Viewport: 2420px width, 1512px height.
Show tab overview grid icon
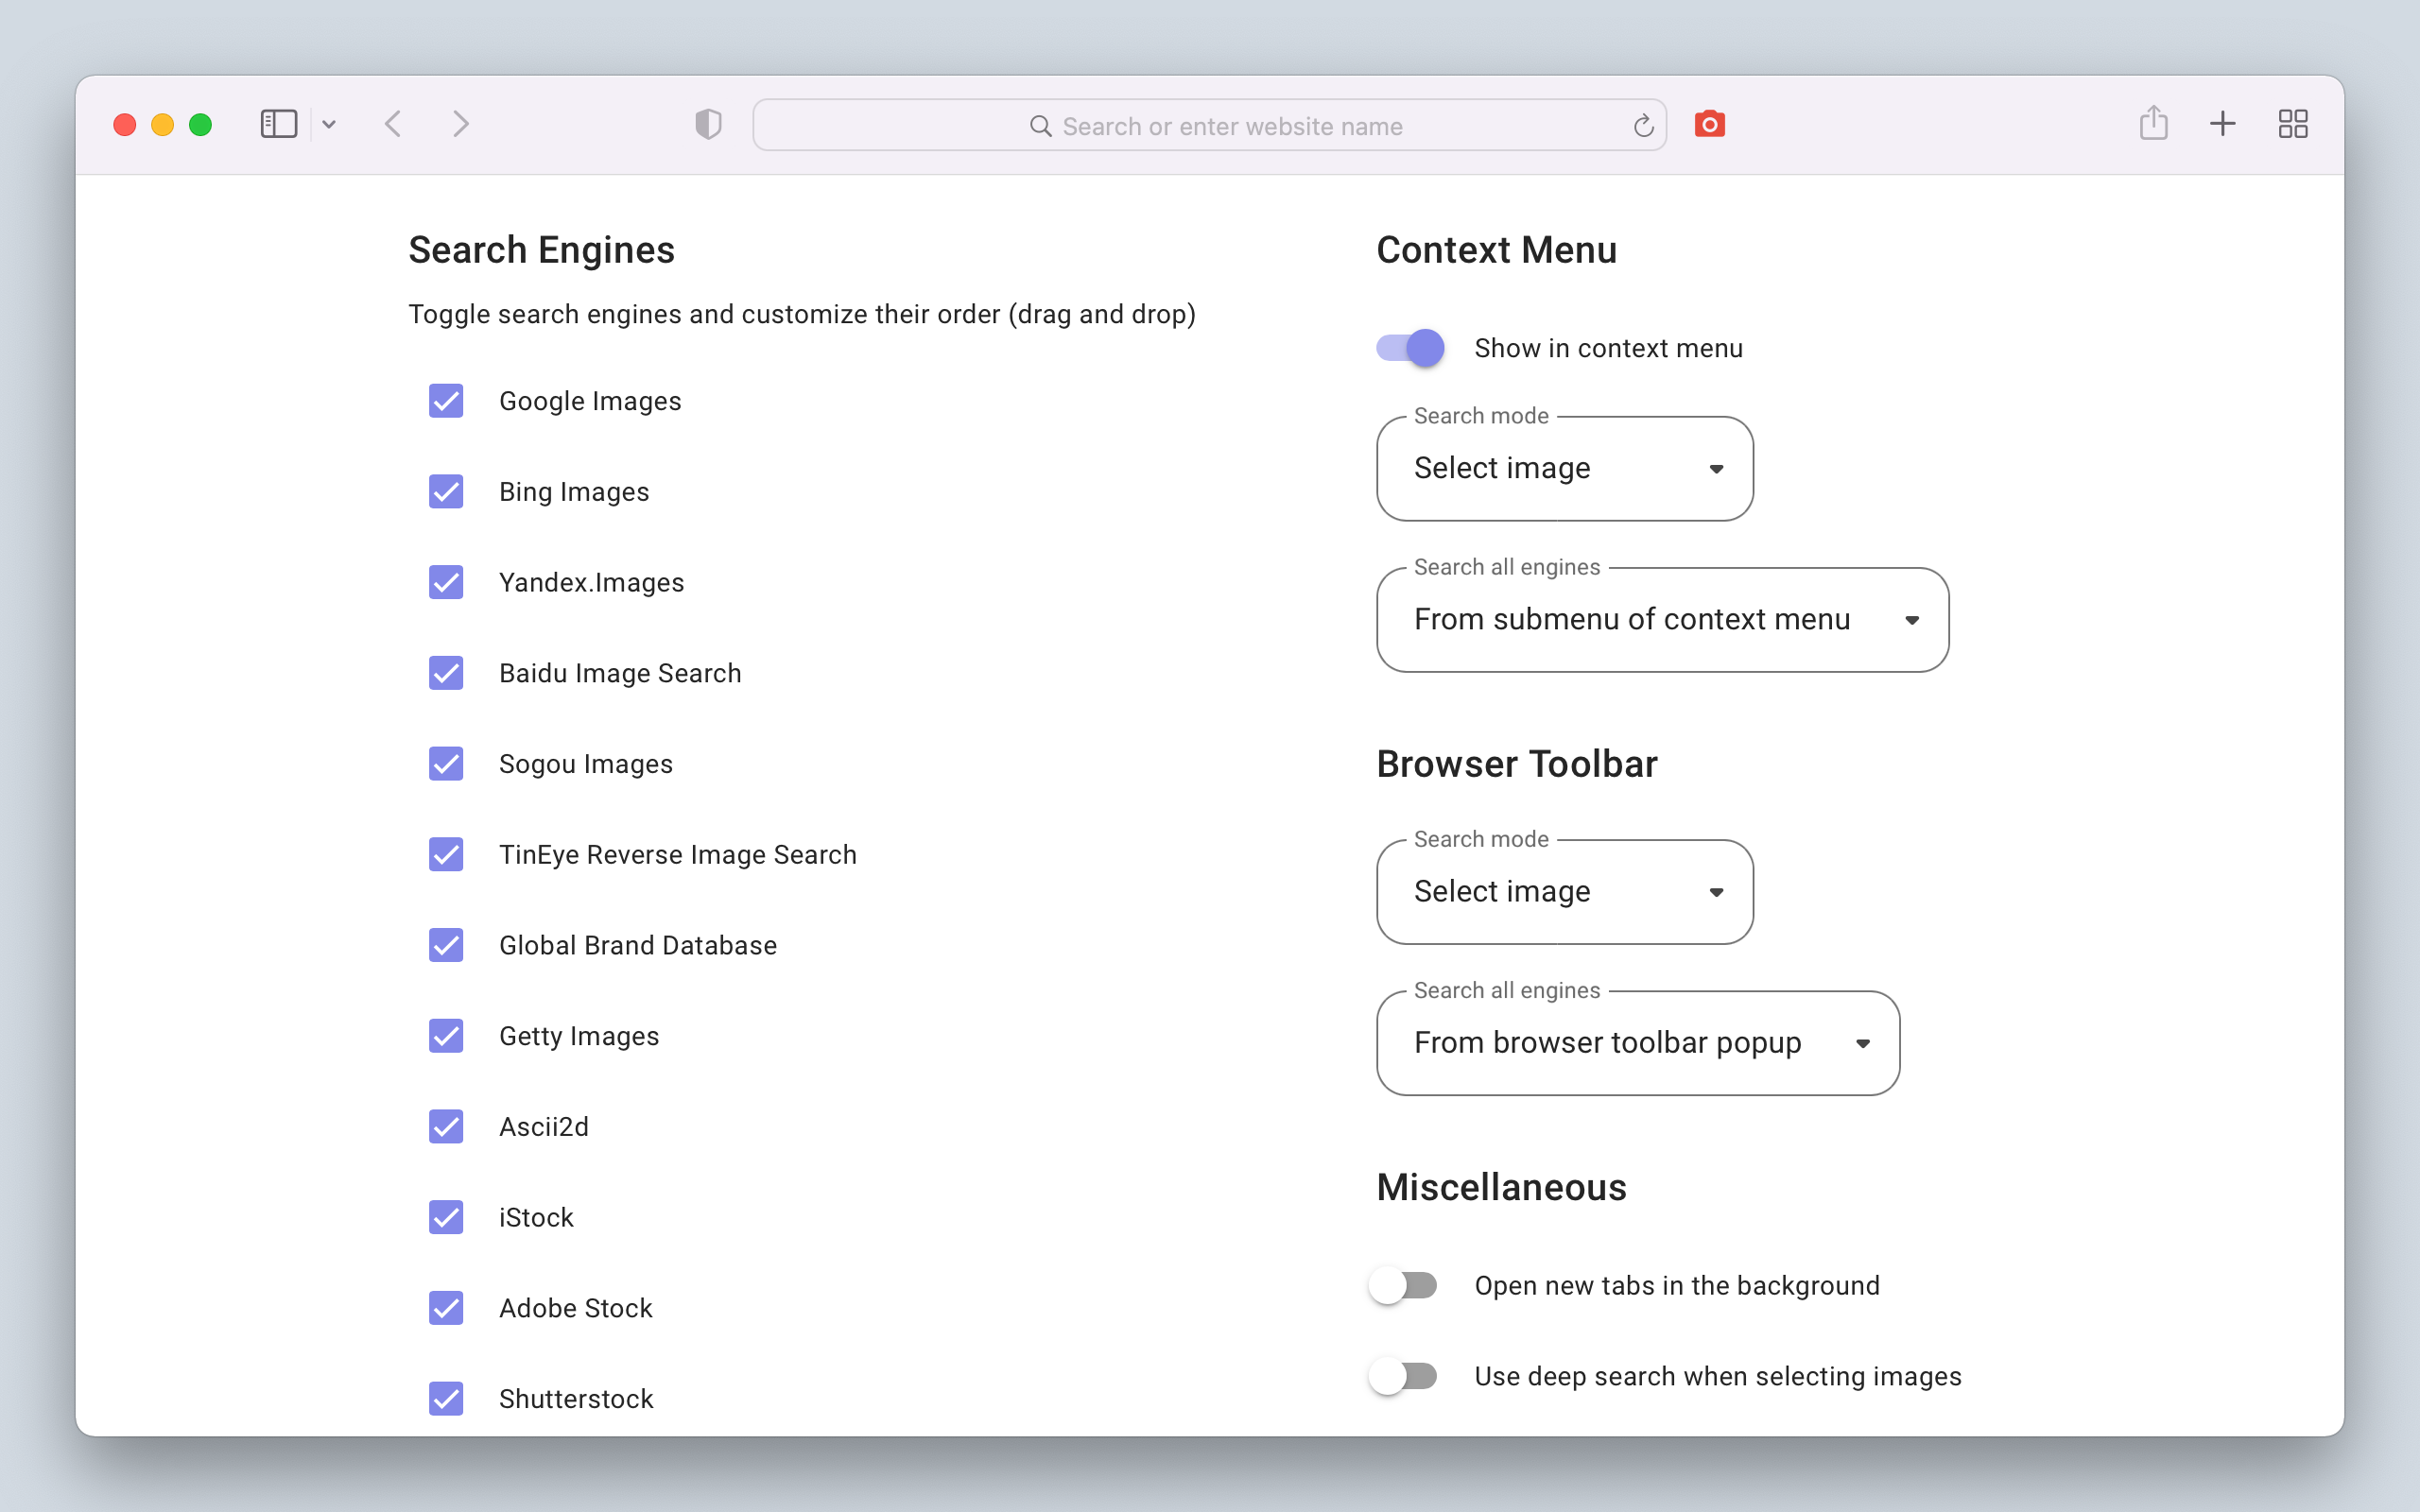[x=2292, y=124]
